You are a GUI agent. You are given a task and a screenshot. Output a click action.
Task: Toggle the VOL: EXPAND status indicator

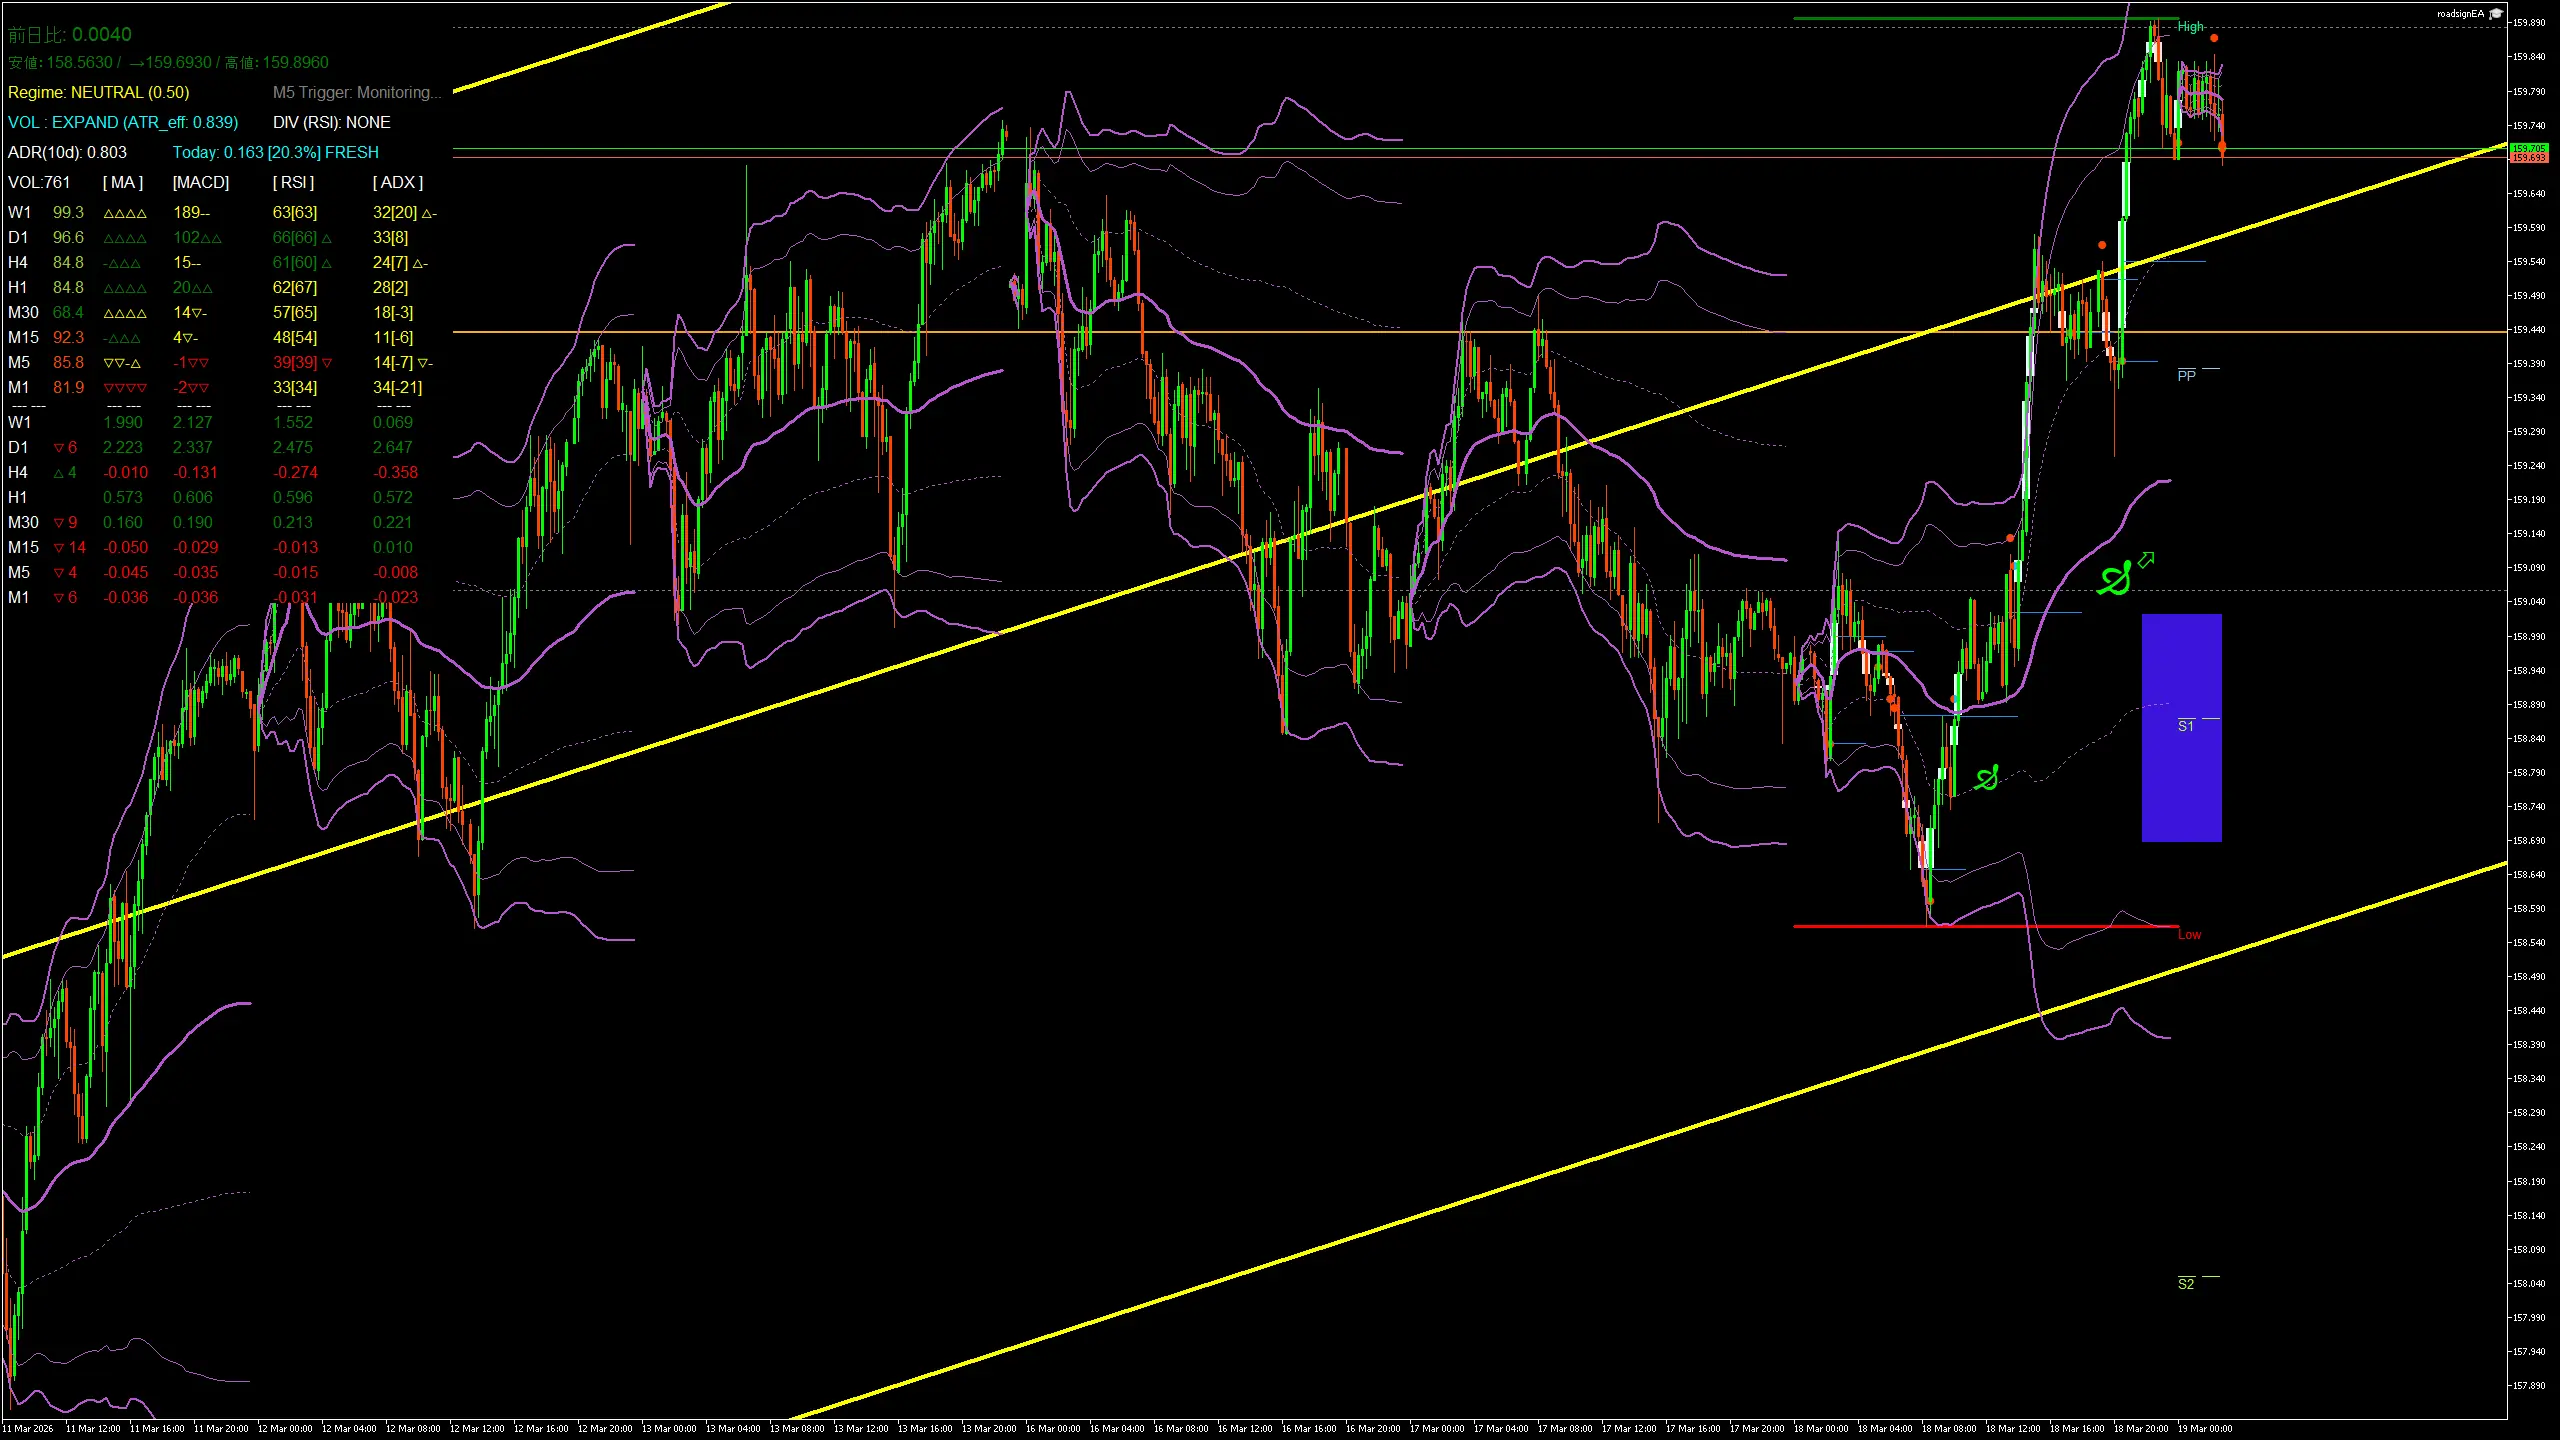click(x=122, y=122)
